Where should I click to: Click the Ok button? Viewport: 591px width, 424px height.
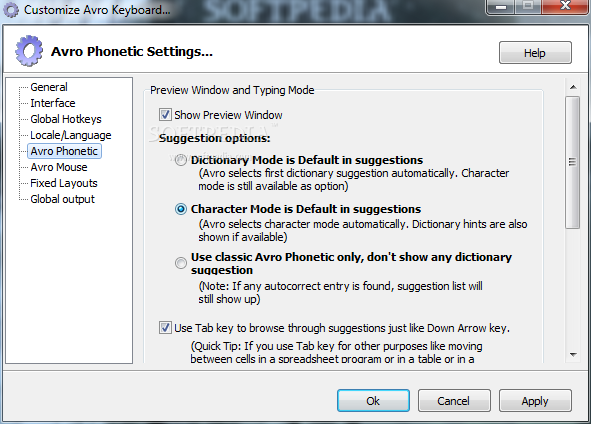(373, 401)
